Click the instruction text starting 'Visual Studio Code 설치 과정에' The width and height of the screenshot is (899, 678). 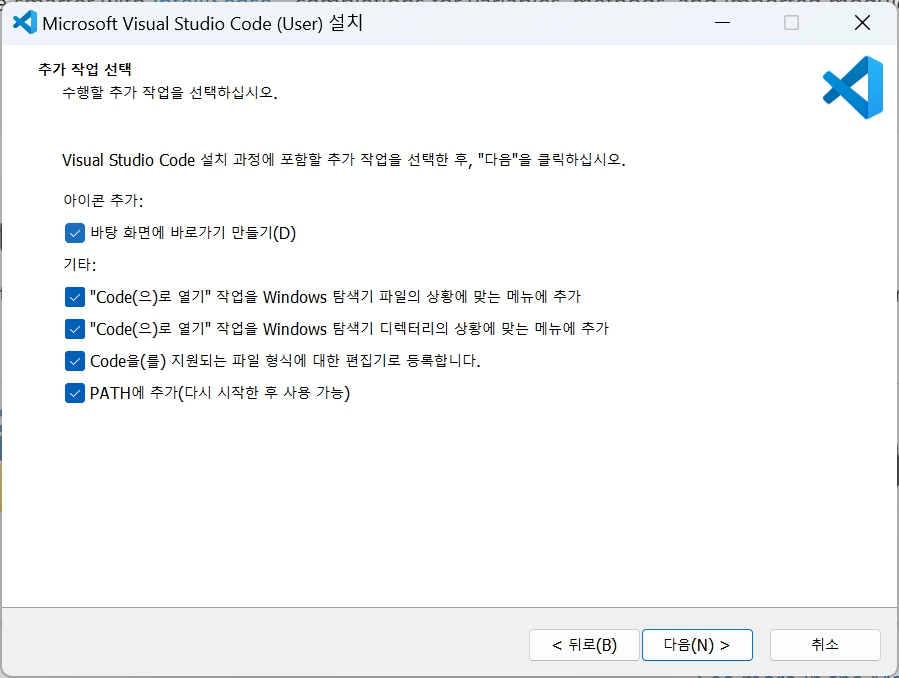(343, 159)
